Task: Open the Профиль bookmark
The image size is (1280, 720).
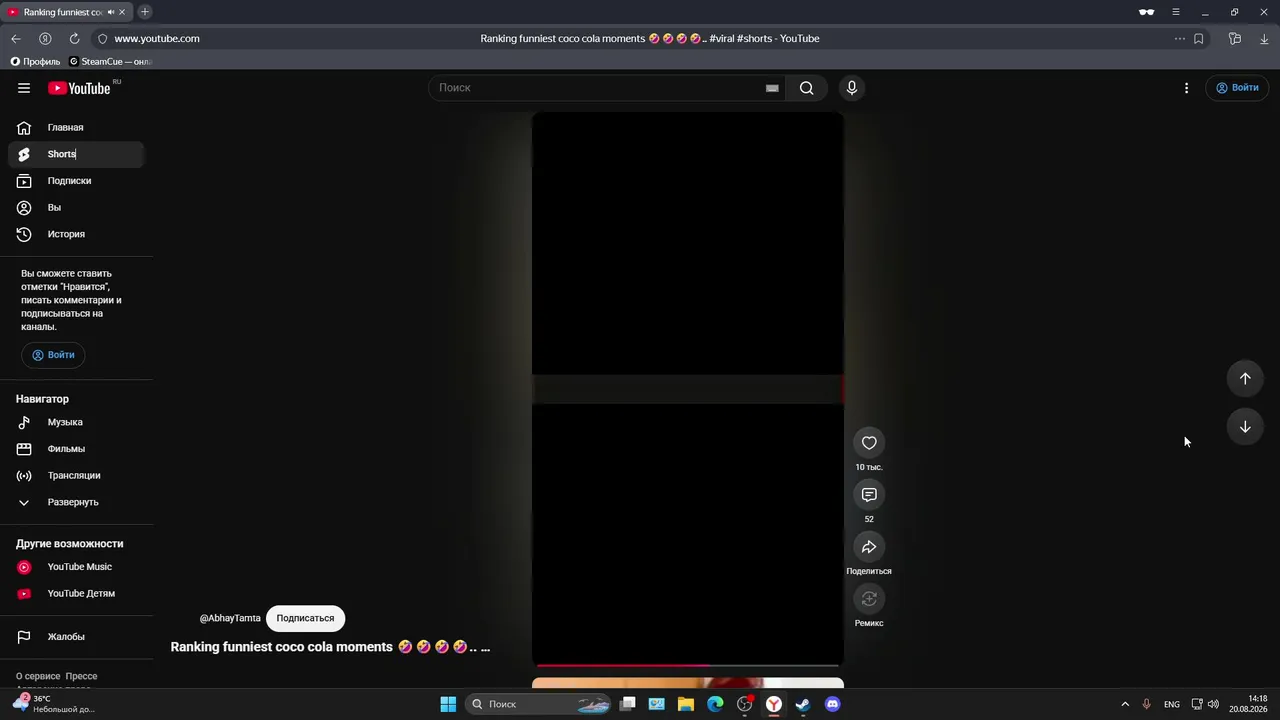Action: [35, 61]
